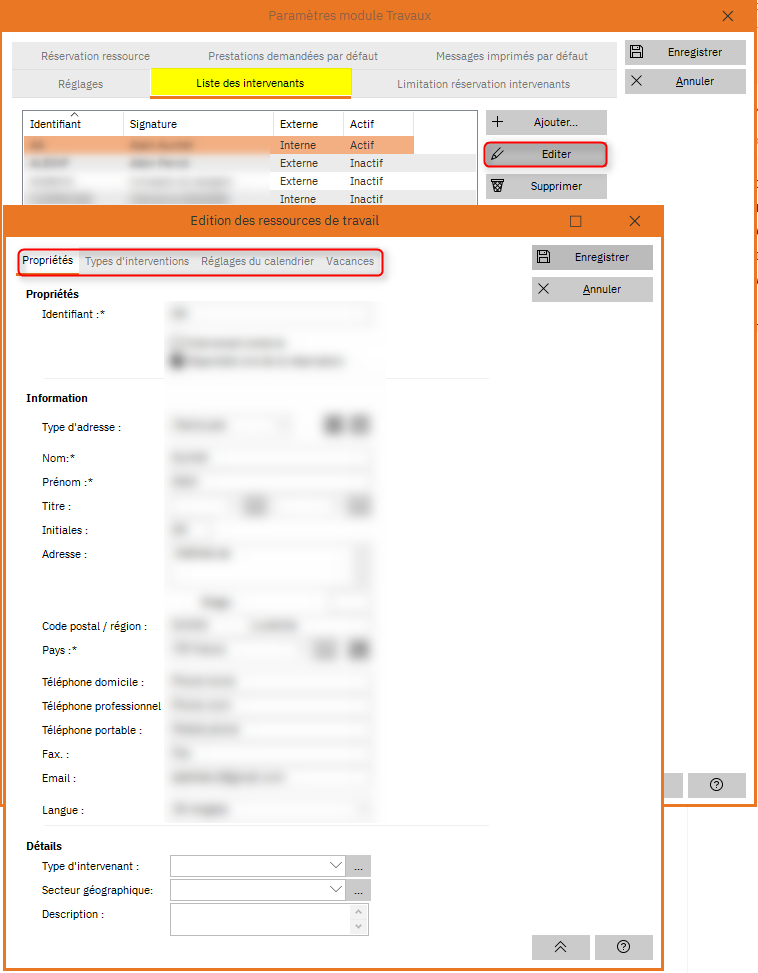This screenshot has height=973, width=758.
Task: Click Description field scroll down arrow
Action: coord(359,927)
